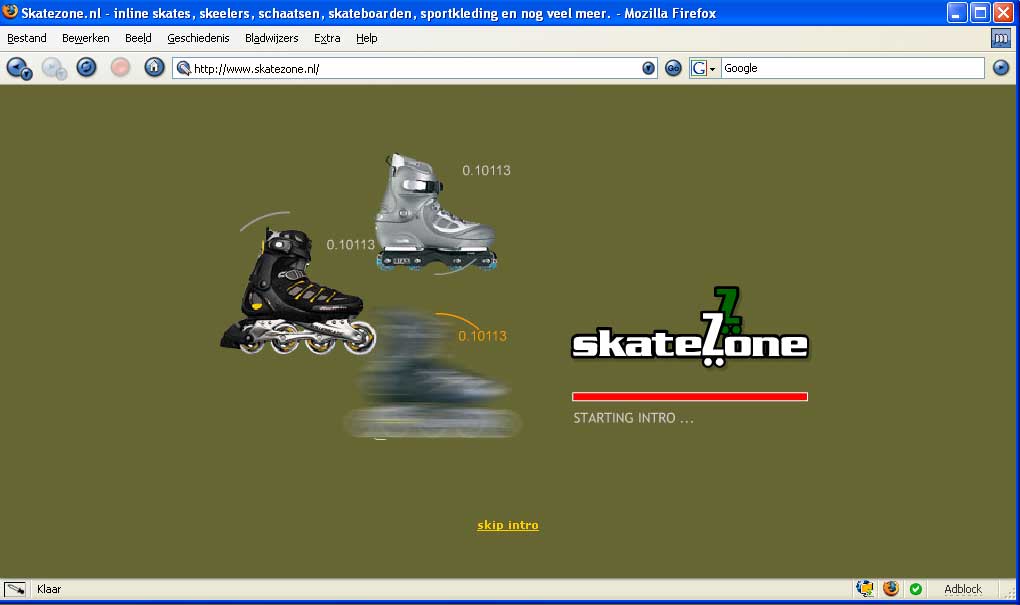1020x605 pixels.
Task: Go to the Home page
Action: [154, 68]
